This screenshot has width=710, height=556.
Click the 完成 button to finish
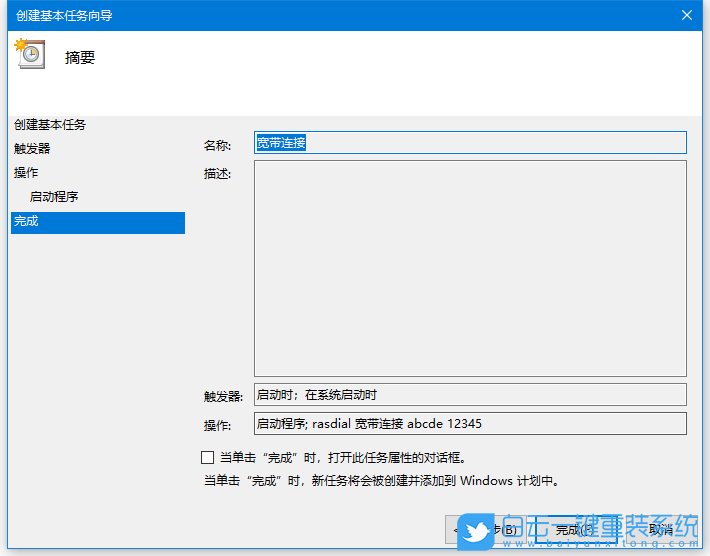tap(575, 529)
